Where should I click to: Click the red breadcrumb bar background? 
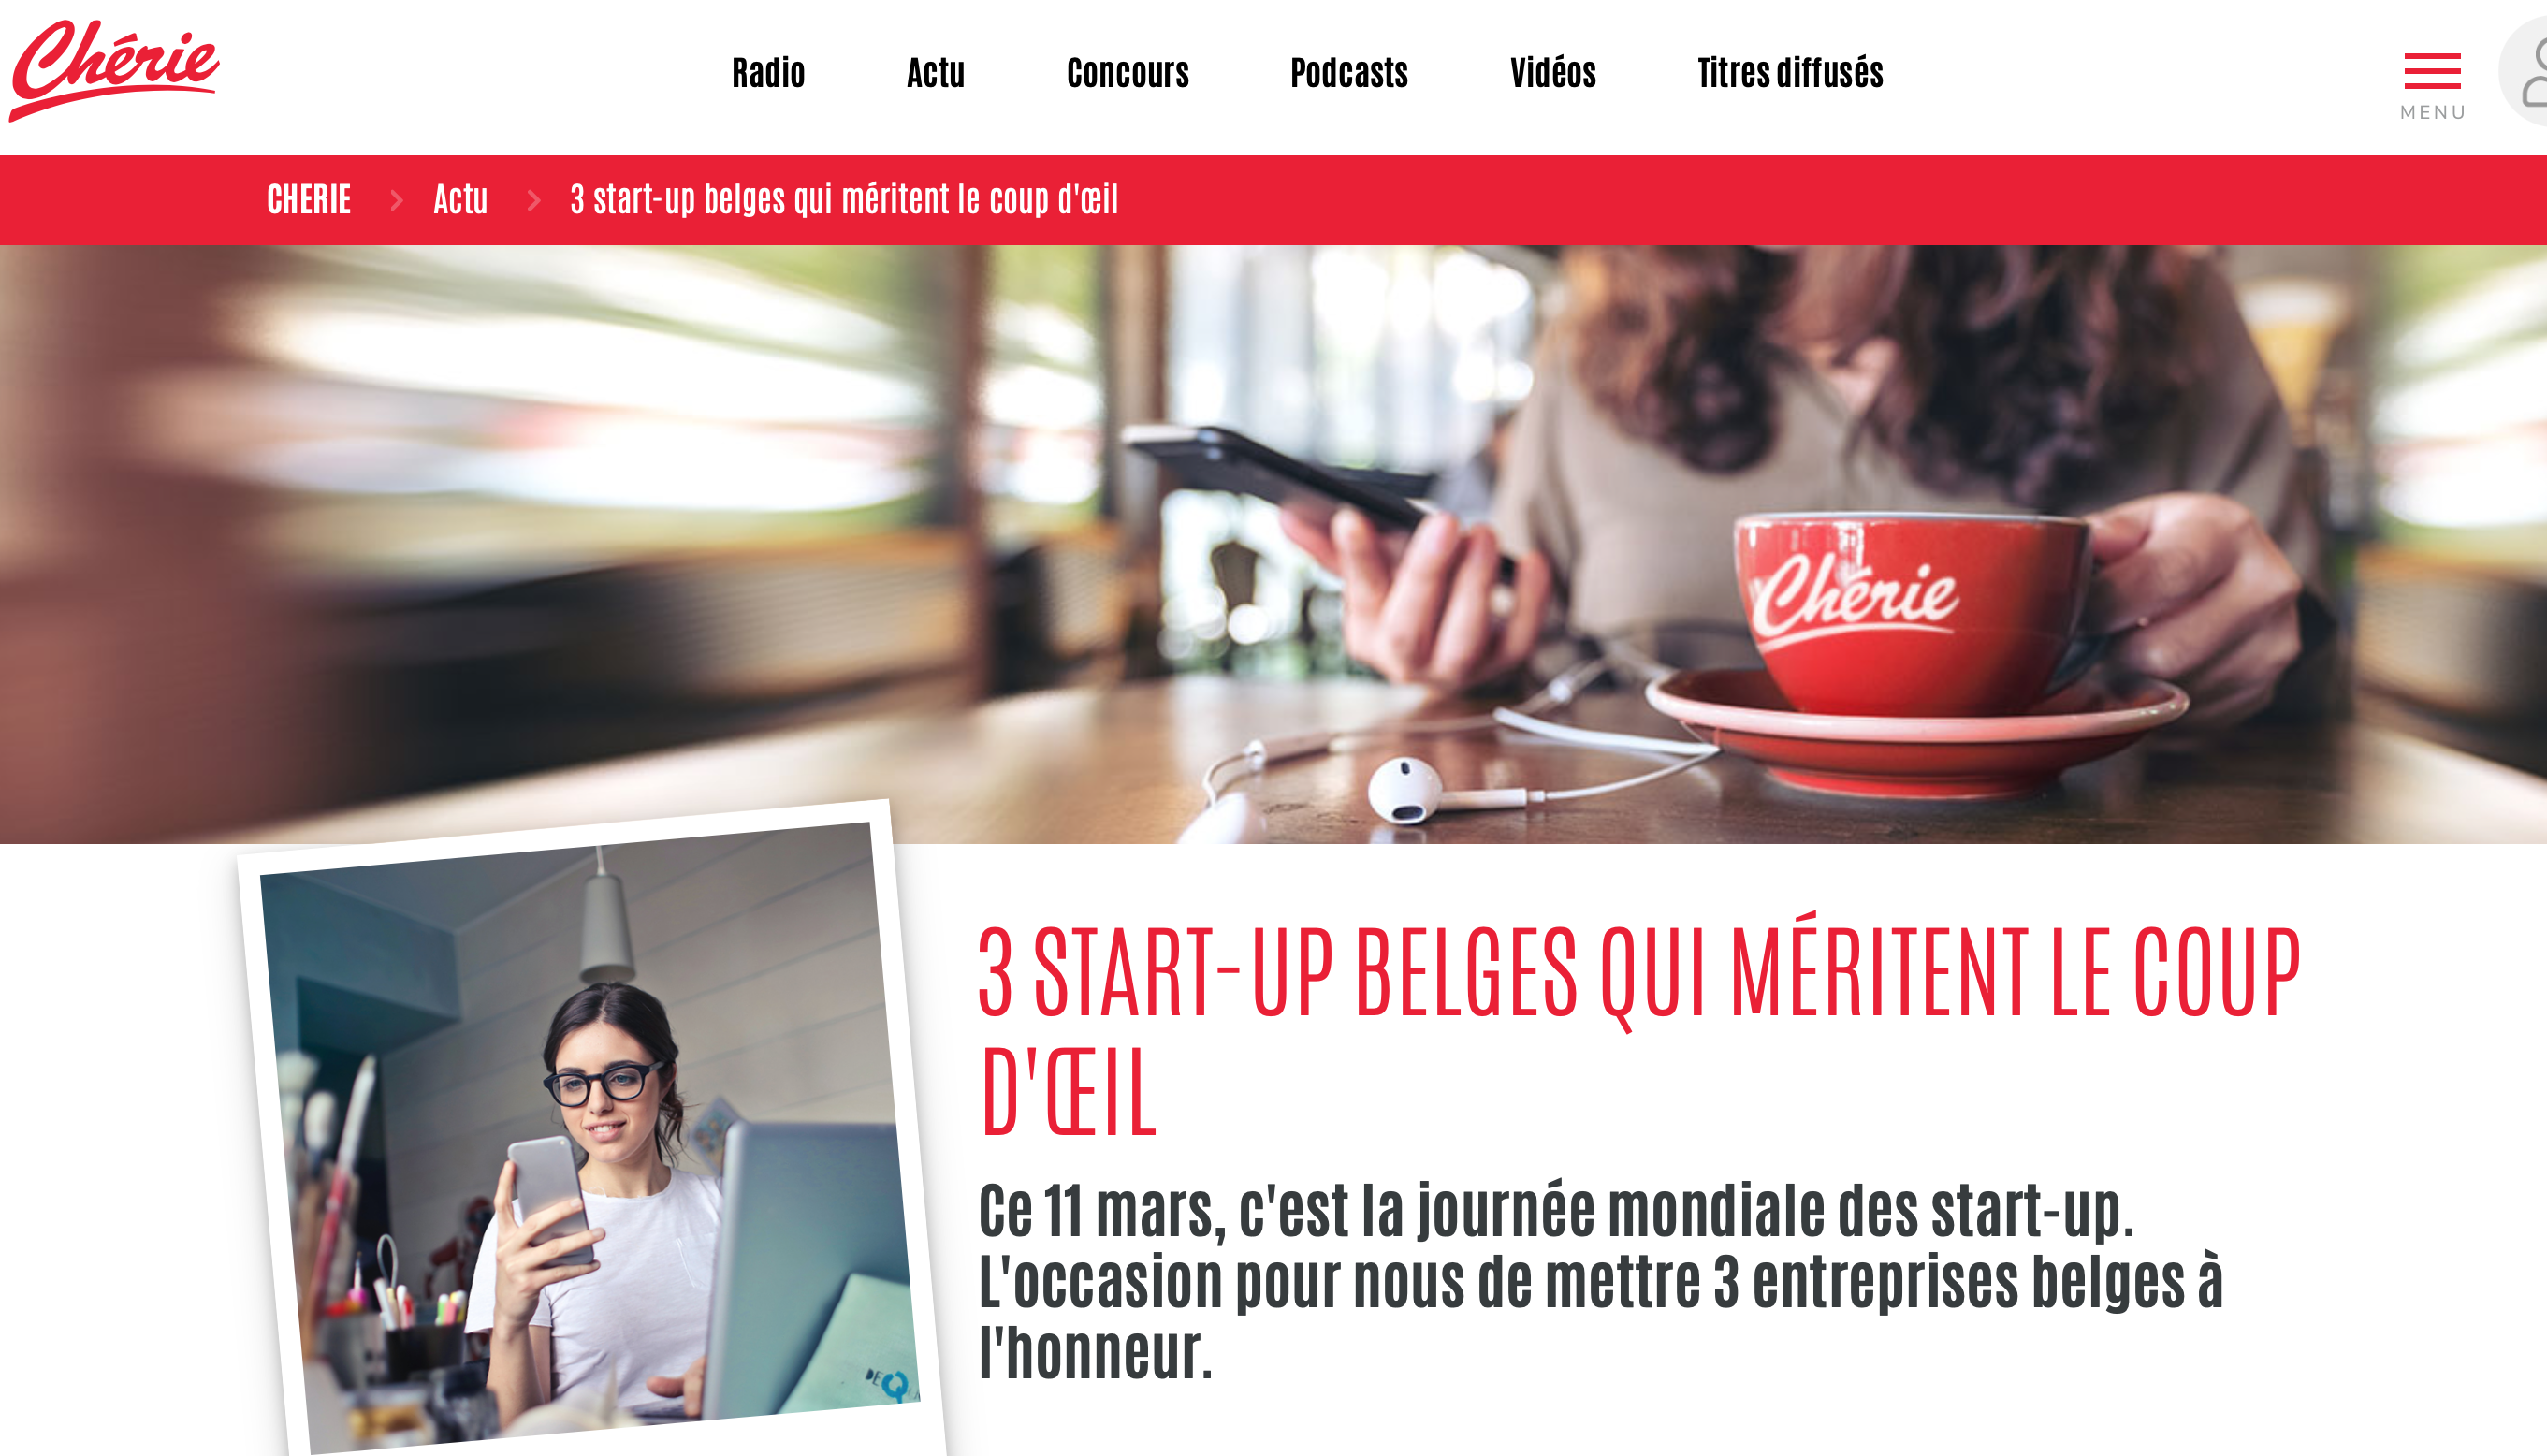1800,200
